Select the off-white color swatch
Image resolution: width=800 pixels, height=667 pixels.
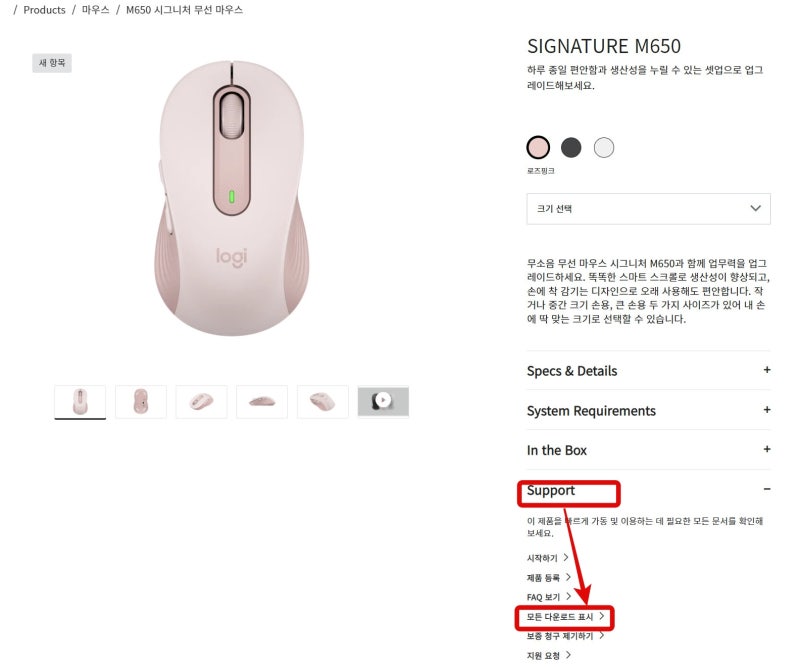(604, 147)
